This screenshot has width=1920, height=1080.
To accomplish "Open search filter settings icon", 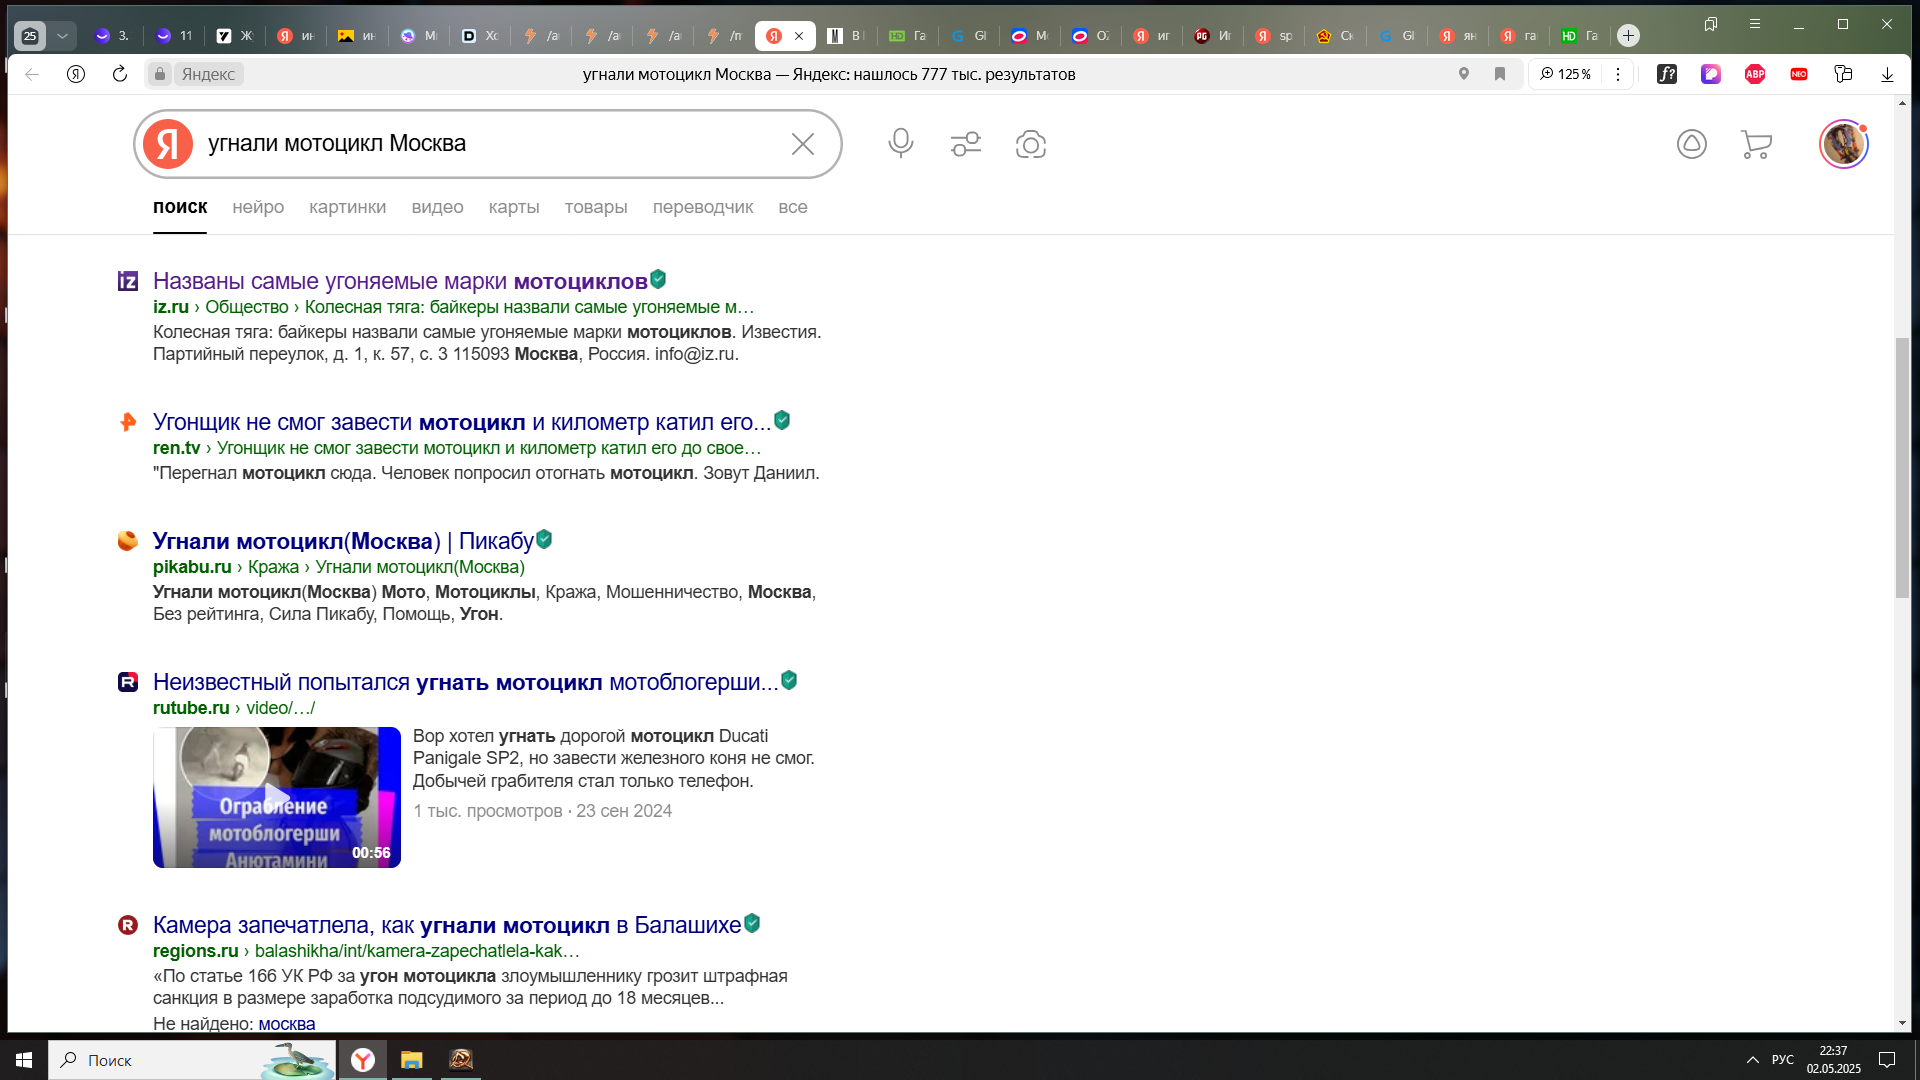I will [x=965, y=144].
